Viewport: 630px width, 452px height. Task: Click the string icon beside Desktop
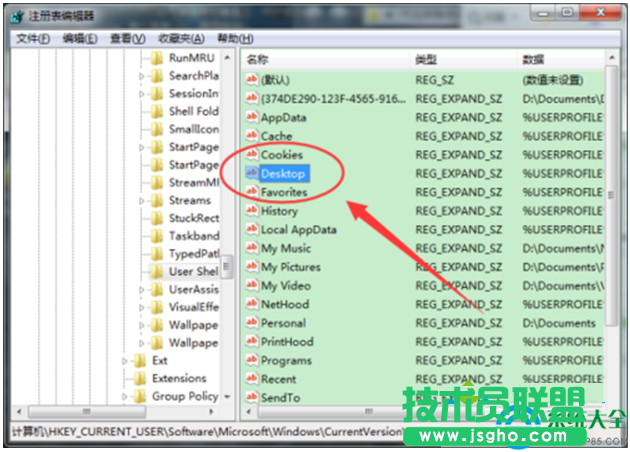252,173
